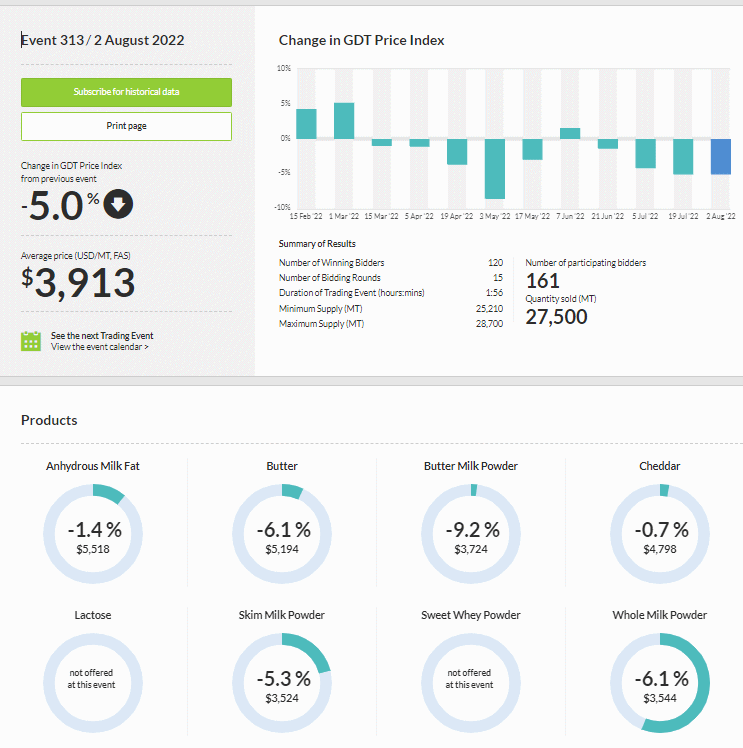Click the Event 313 / 2 August 2022 heading
743x748 pixels.
103,40
